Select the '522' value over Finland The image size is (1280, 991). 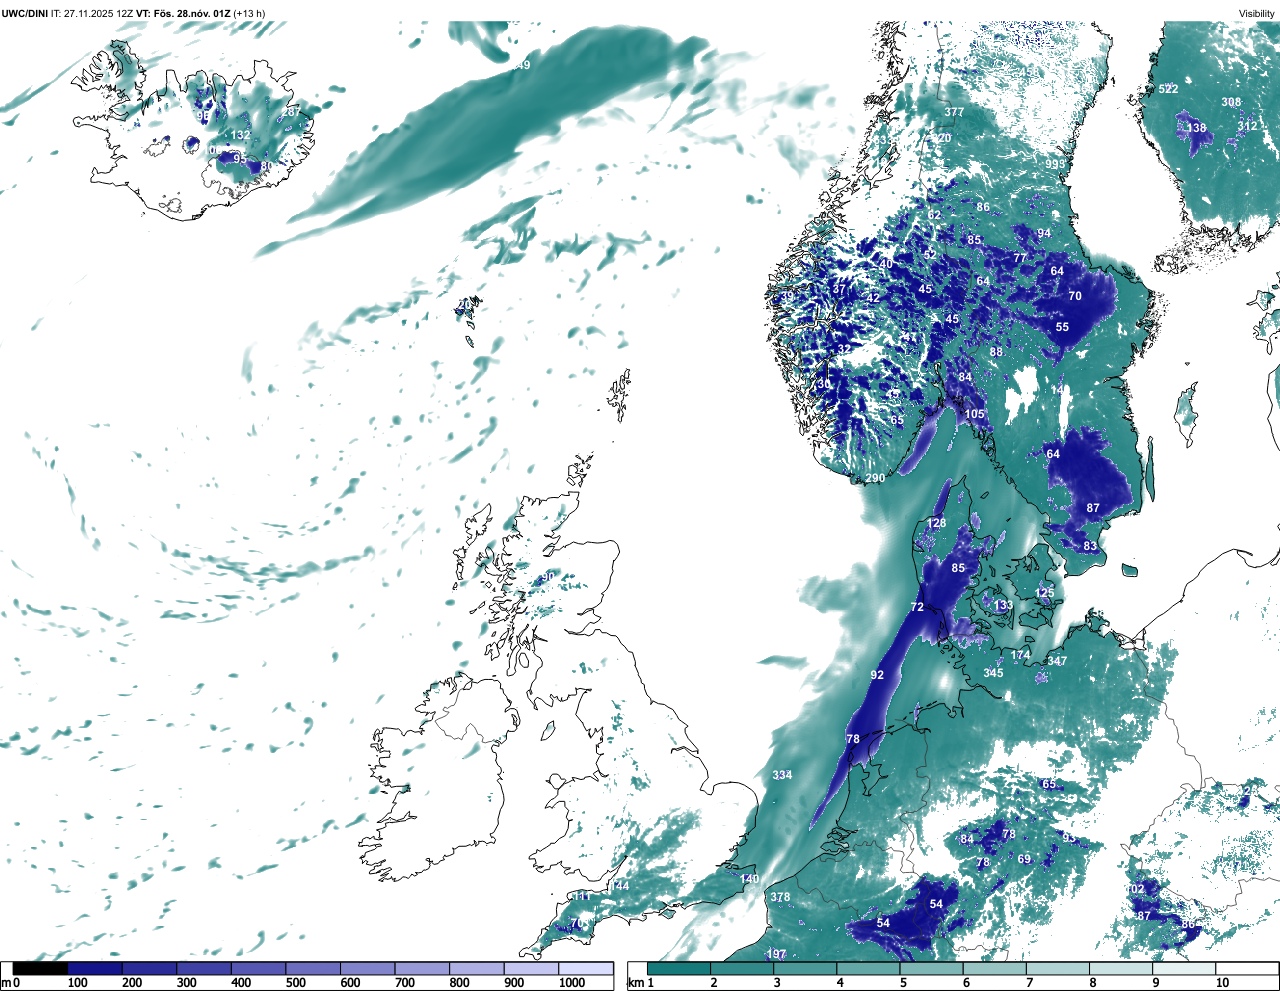pos(1168,89)
